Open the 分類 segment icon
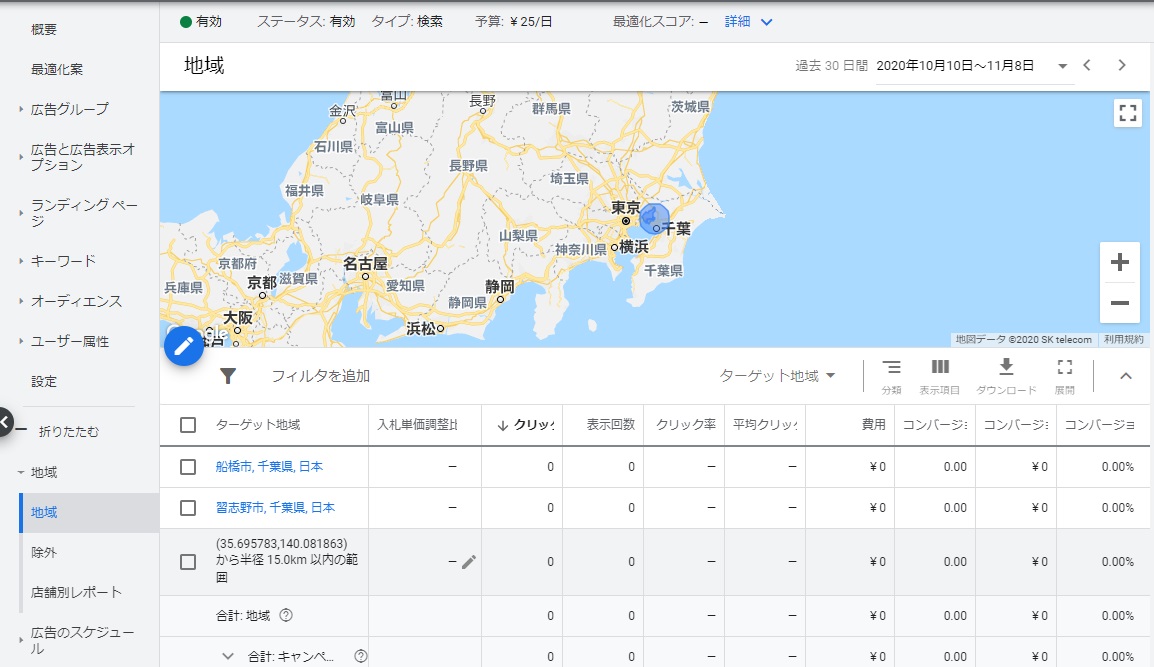This screenshot has width=1154, height=667. [891, 376]
